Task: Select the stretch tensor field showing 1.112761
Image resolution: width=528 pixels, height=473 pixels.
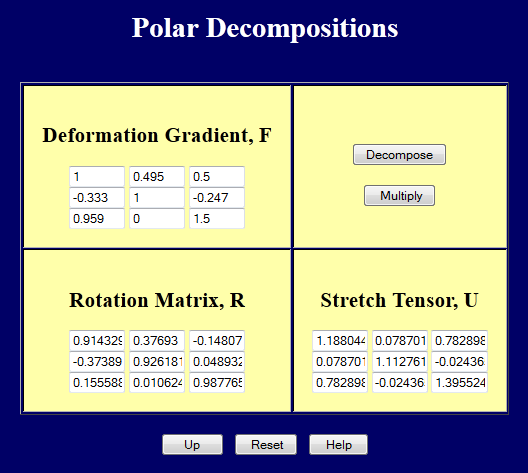Action: (x=400, y=362)
